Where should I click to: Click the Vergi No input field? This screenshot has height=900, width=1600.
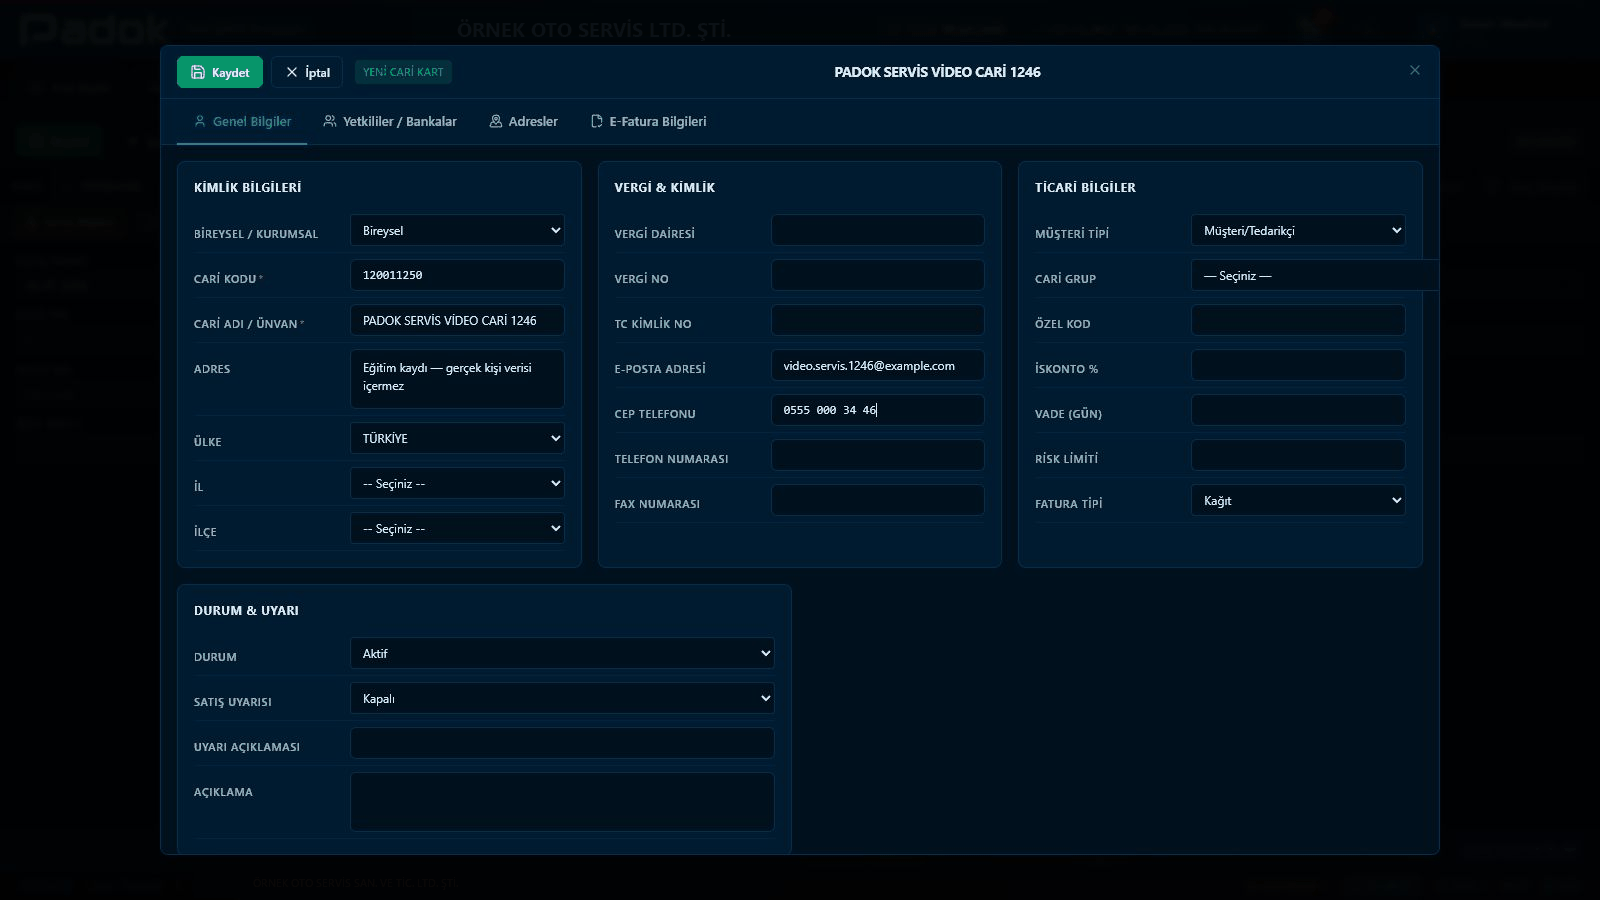click(x=877, y=275)
